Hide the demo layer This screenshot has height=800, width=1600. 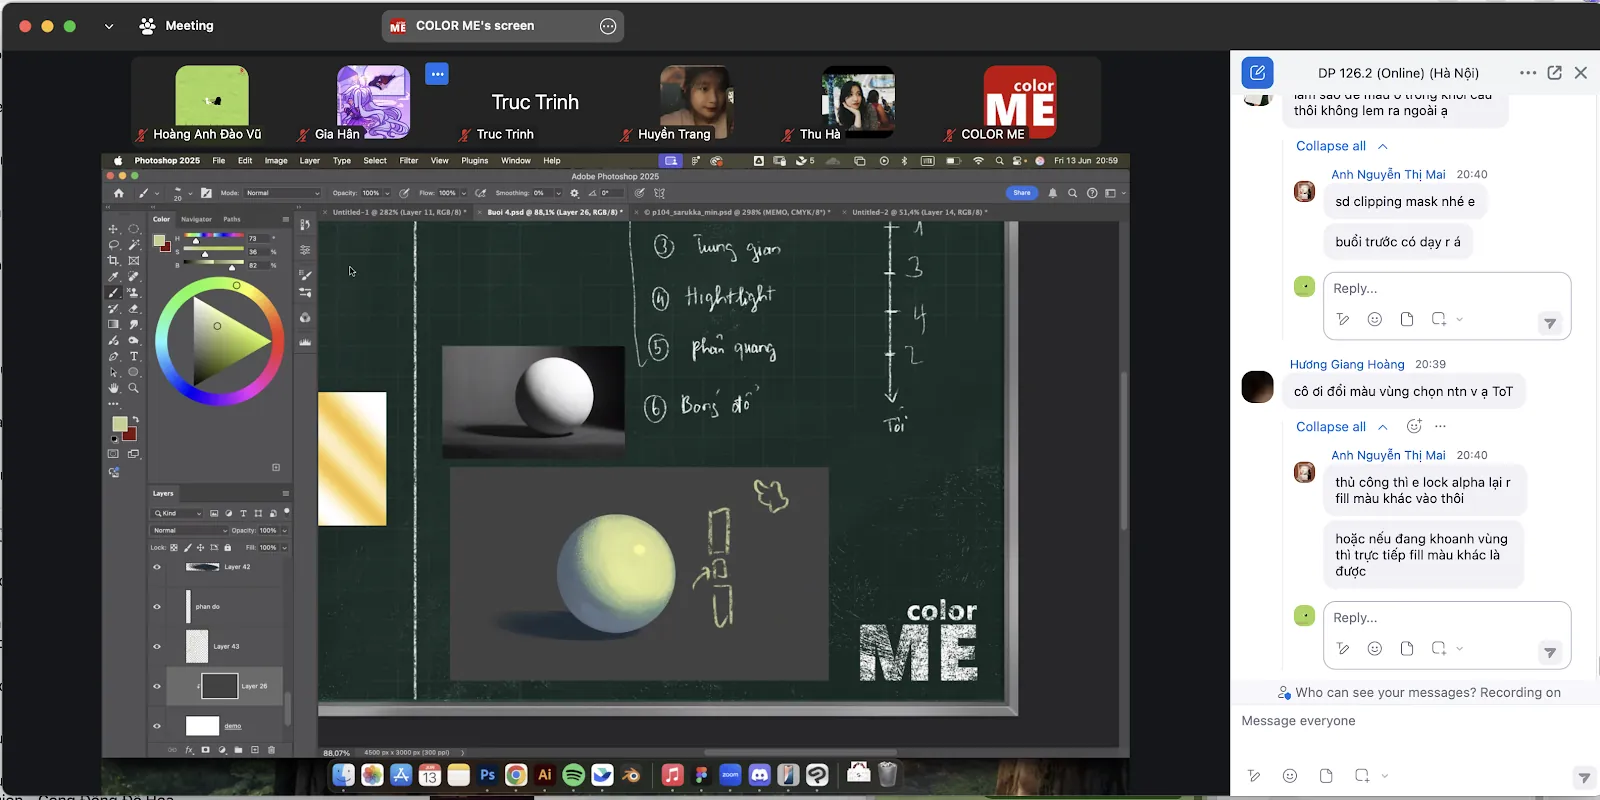tap(157, 727)
